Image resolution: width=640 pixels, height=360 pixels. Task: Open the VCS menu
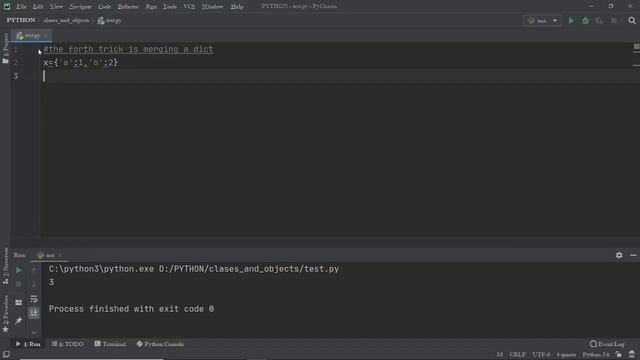point(189,7)
